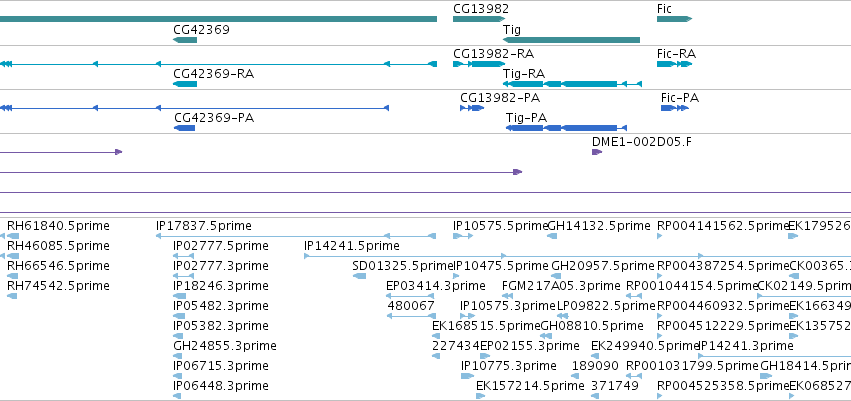Image resolution: width=851 pixels, height=401 pixels.
Task: Select the SD01325.5prime EST arrow
Action: tap(359, 276)
